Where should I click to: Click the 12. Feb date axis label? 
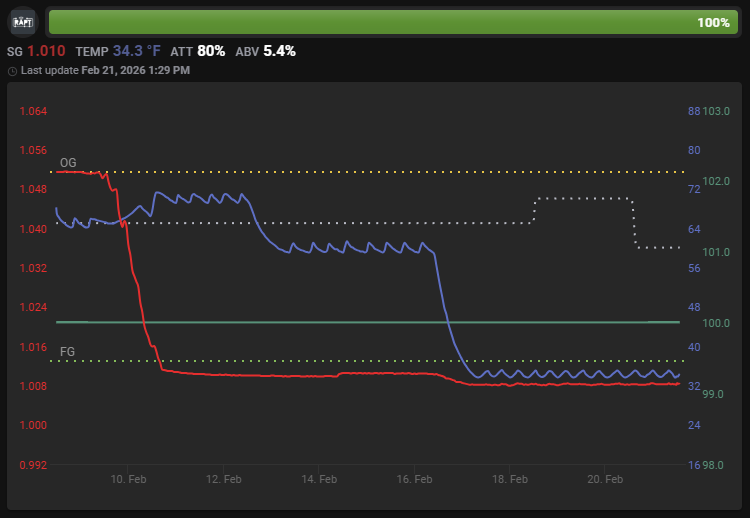coord(224,480)
